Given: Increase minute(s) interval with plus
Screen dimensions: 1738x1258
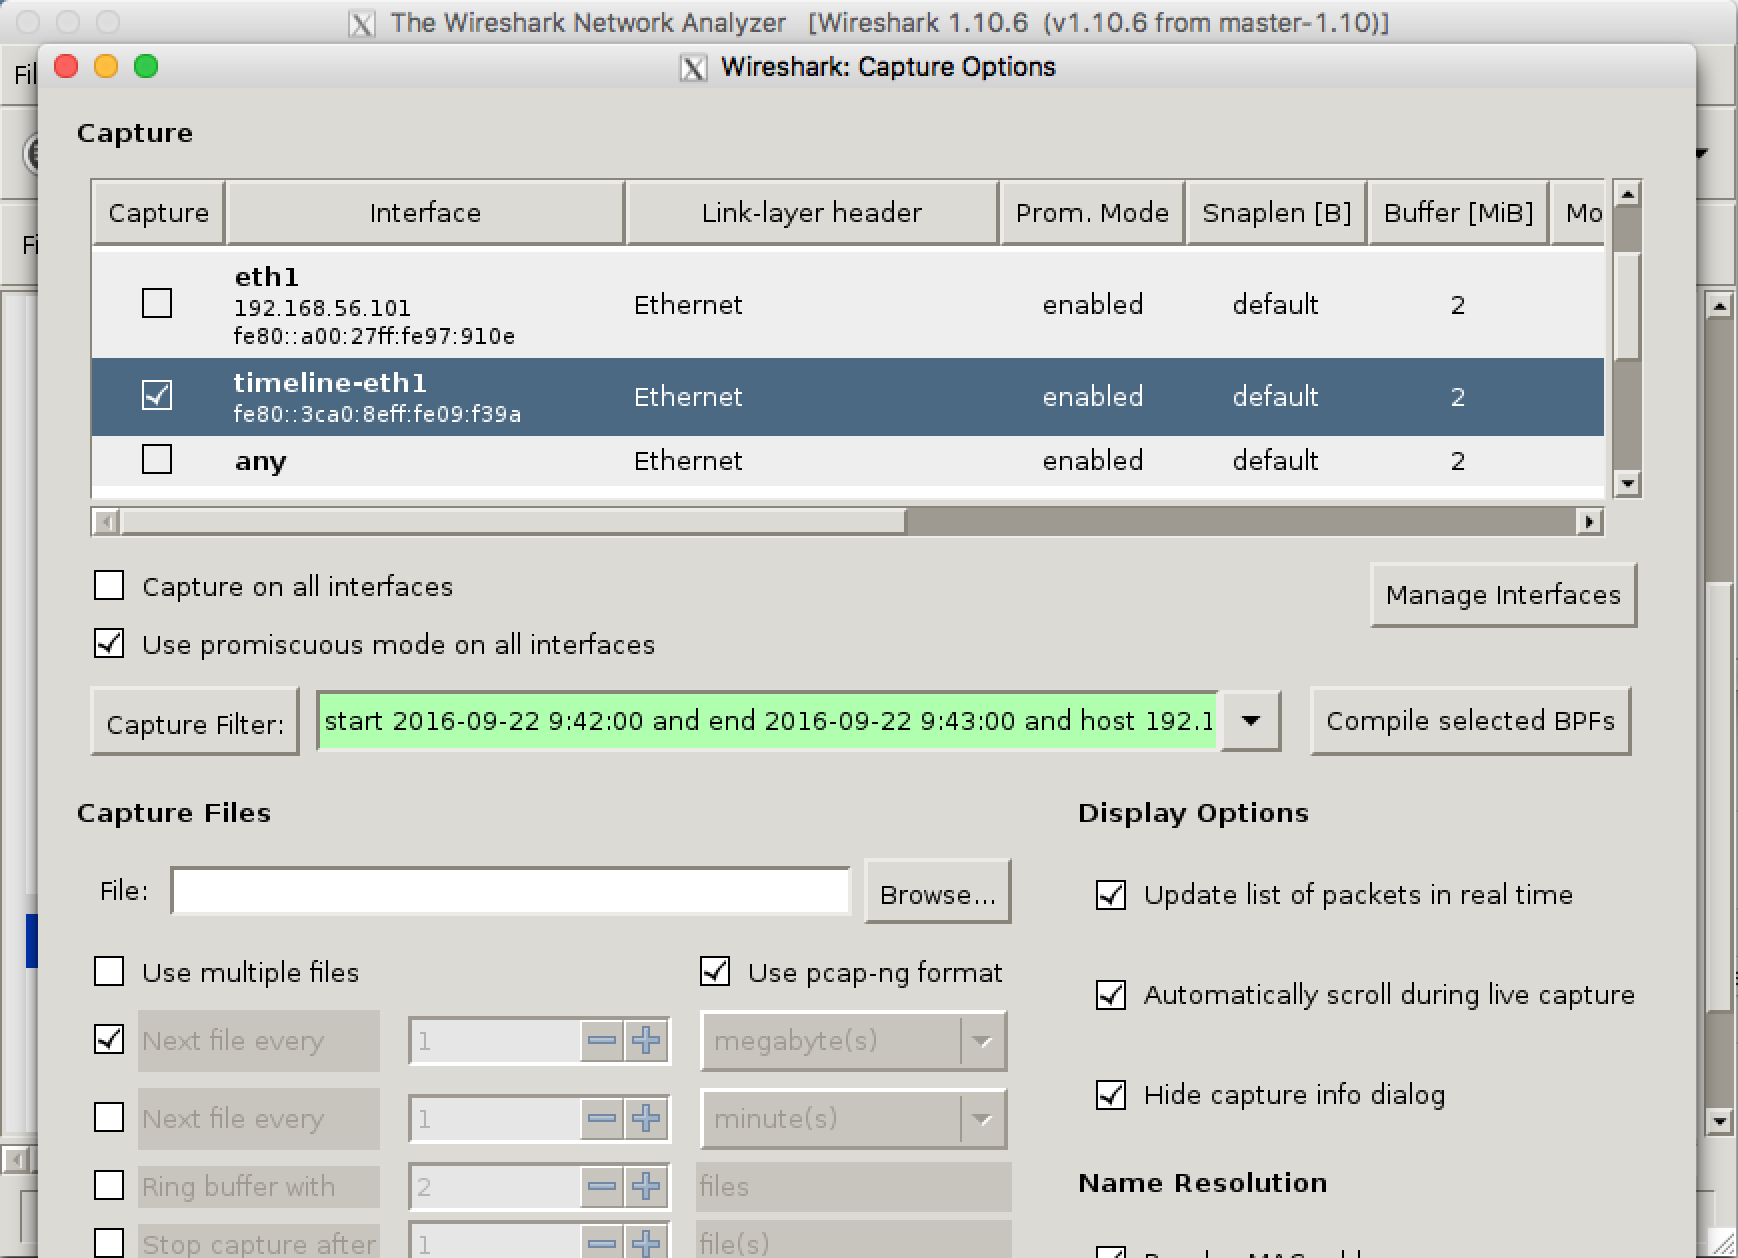Looking at the screenshot, I should (646, 1118).
